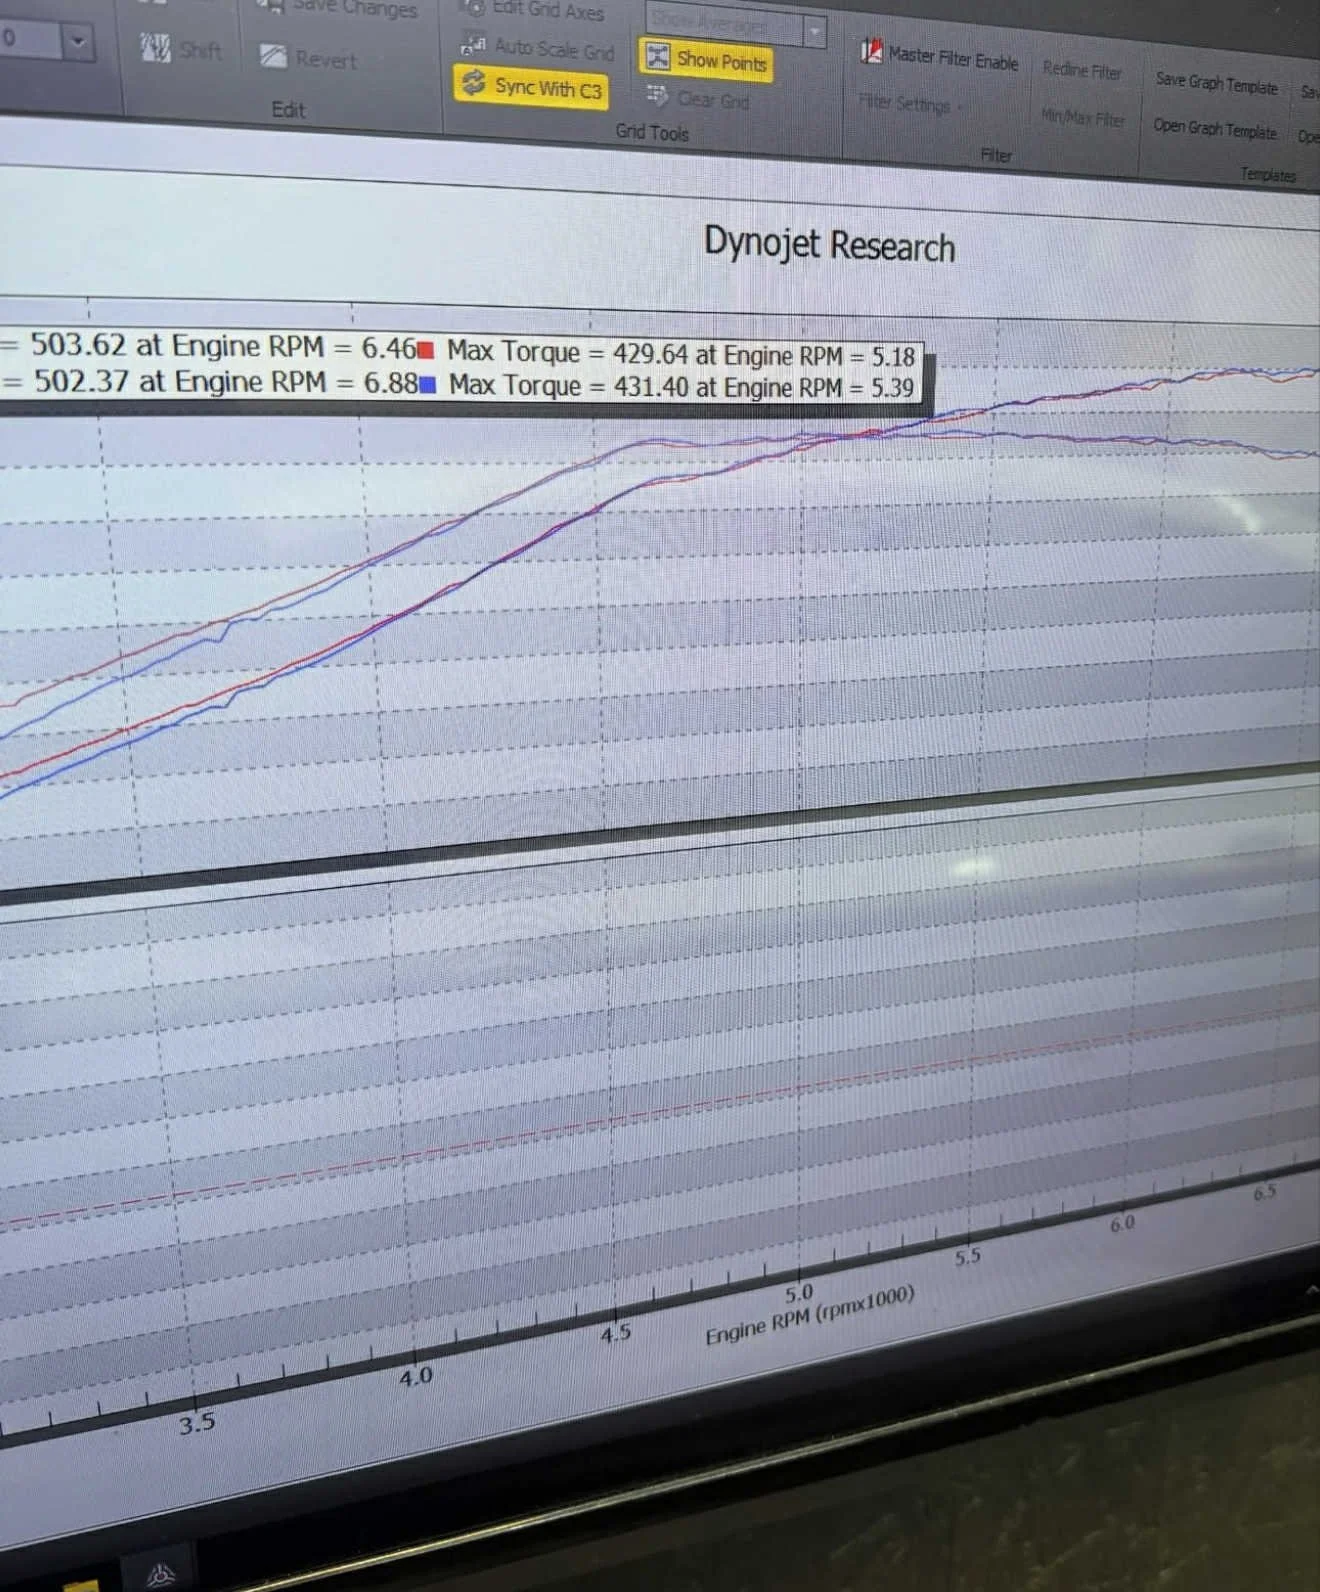Click the 'Grid Tools' ribbon group label
Viewport: 1320px width, 1592px height.
[x=652, y=132]
